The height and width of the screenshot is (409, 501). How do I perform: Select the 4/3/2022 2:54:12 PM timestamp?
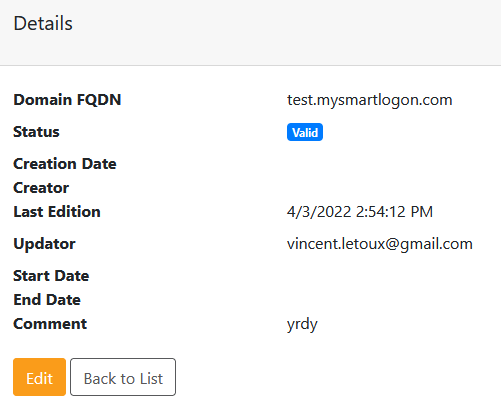(x=360, y=212)
